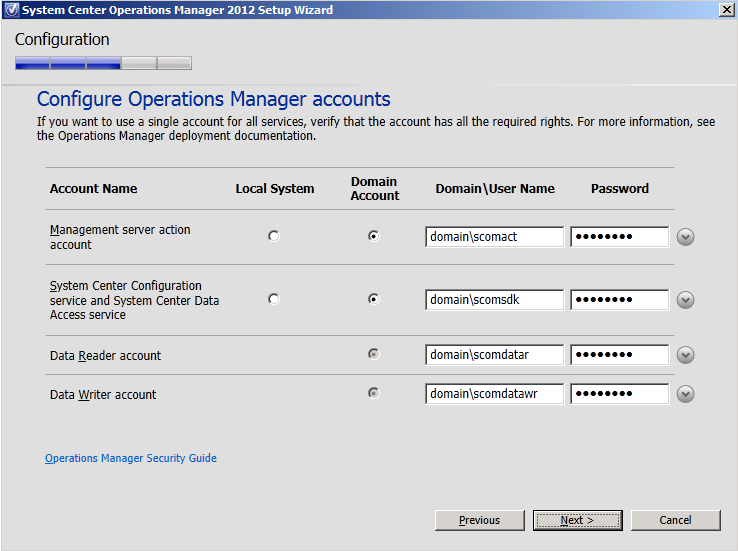Focus the password field for Management server action account
Viewport: 738px width, 551px height.
619,237
